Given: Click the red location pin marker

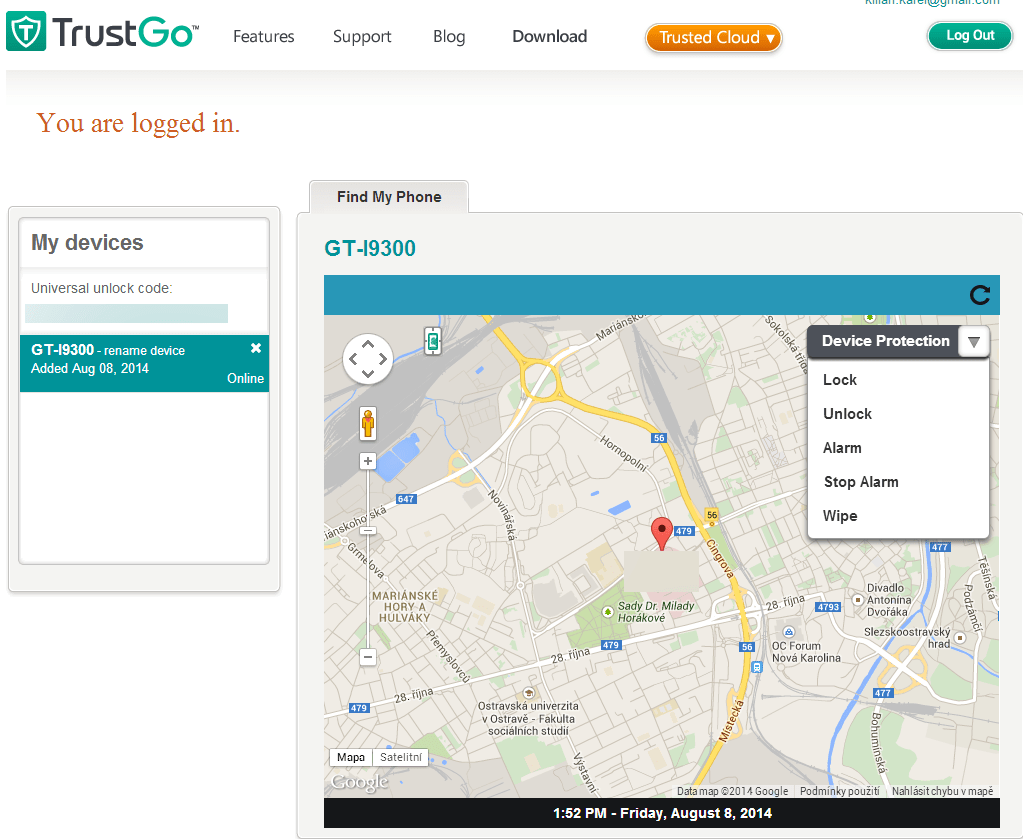Looking at the screenshot, I should coord(662,534).
